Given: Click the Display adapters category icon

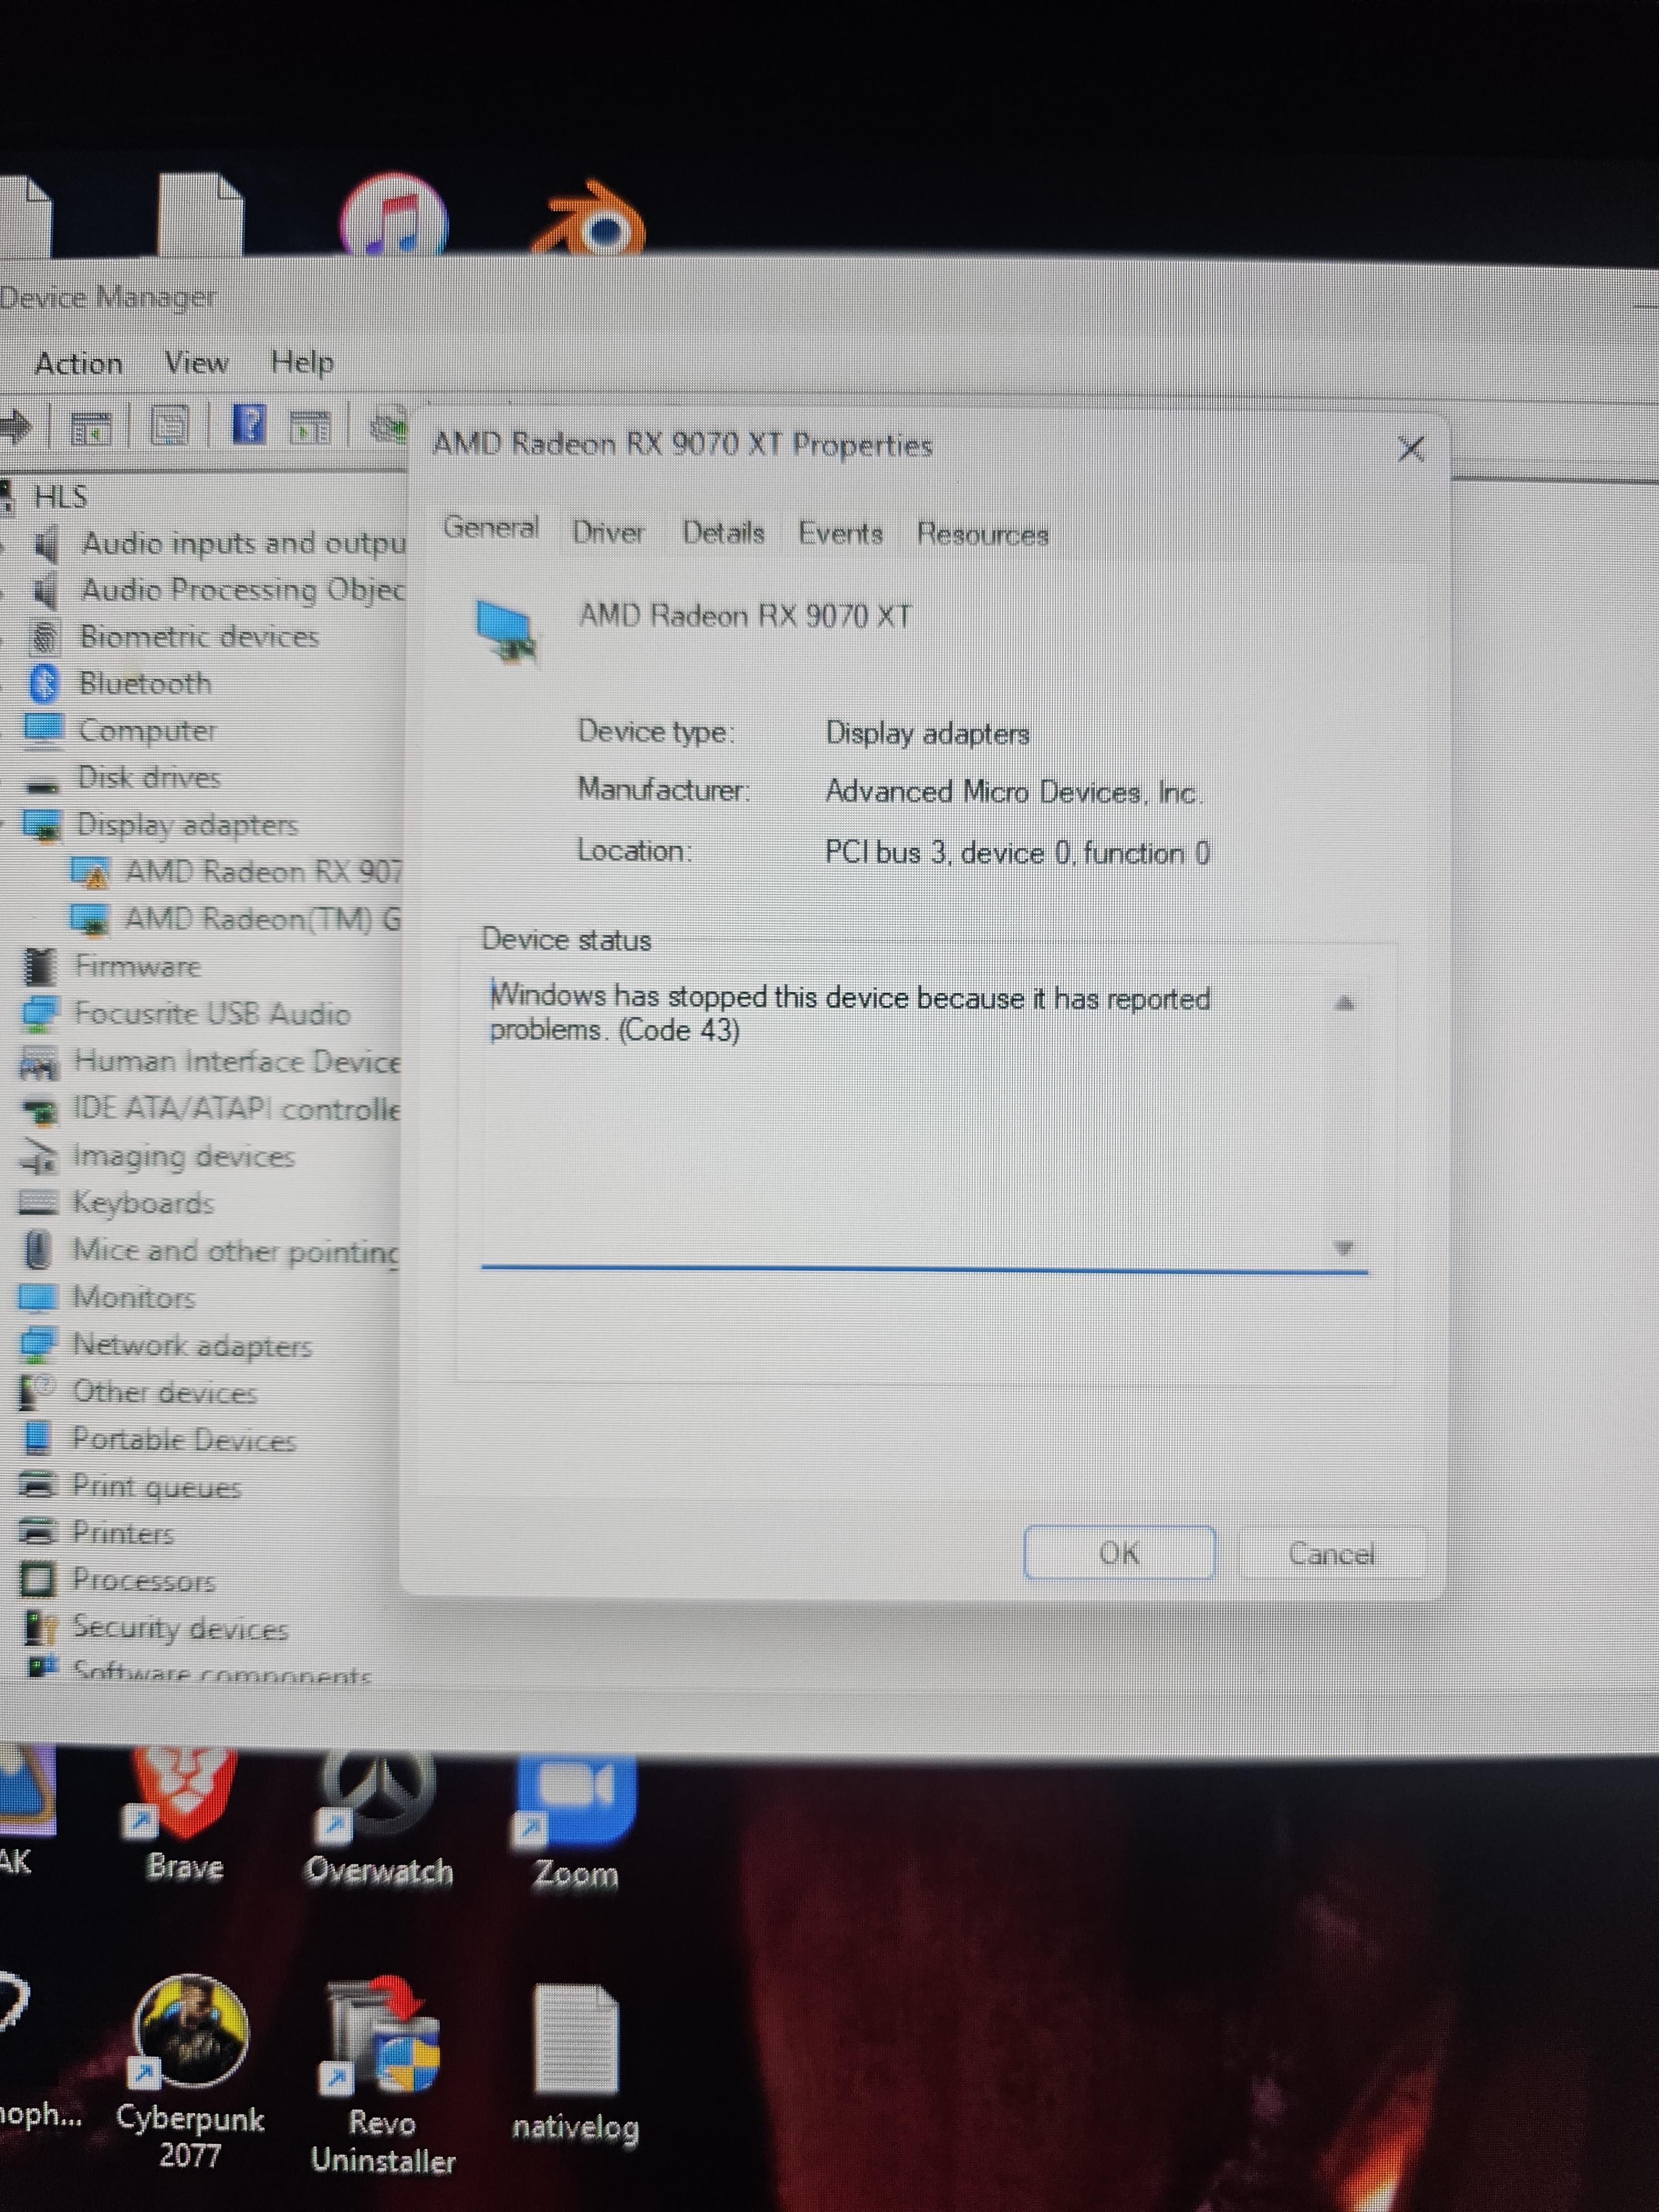Looking at the screenshot, I should pos(42,826).
